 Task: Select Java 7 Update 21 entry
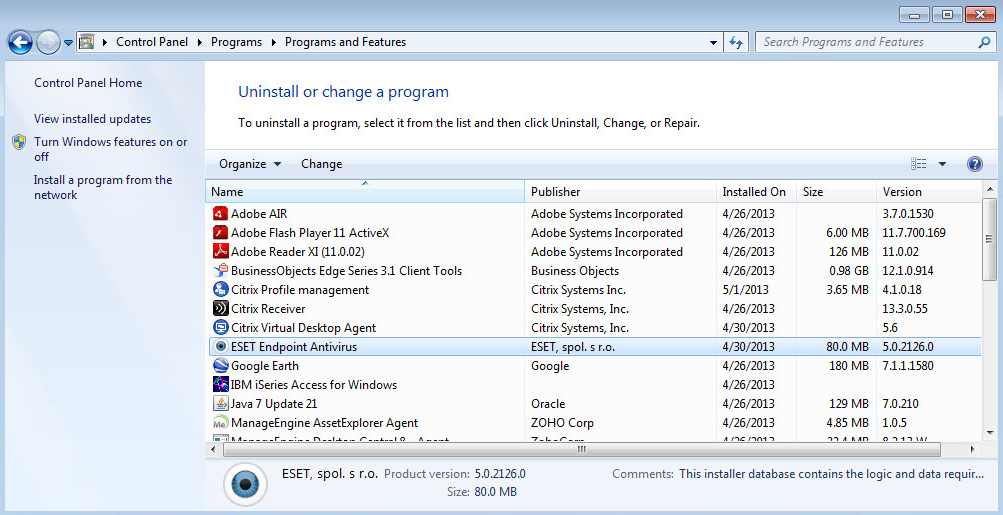coord(274,404)
